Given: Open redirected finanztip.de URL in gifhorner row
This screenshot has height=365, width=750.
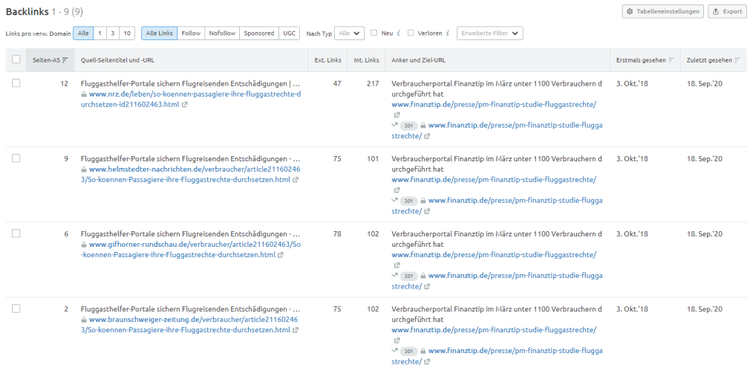Looking at the screenshot, I should point(497,281).
